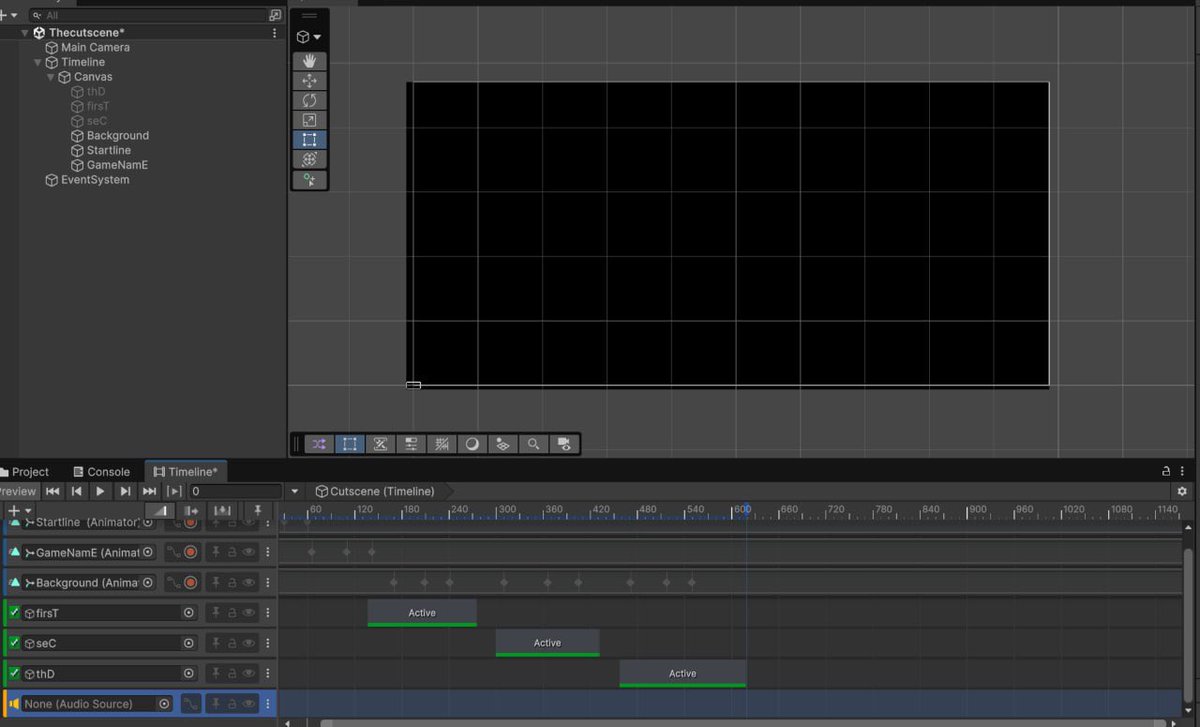Enable recording on GameNamE track
Viewport: 1200px width, 727px height.
coord(190,552)
